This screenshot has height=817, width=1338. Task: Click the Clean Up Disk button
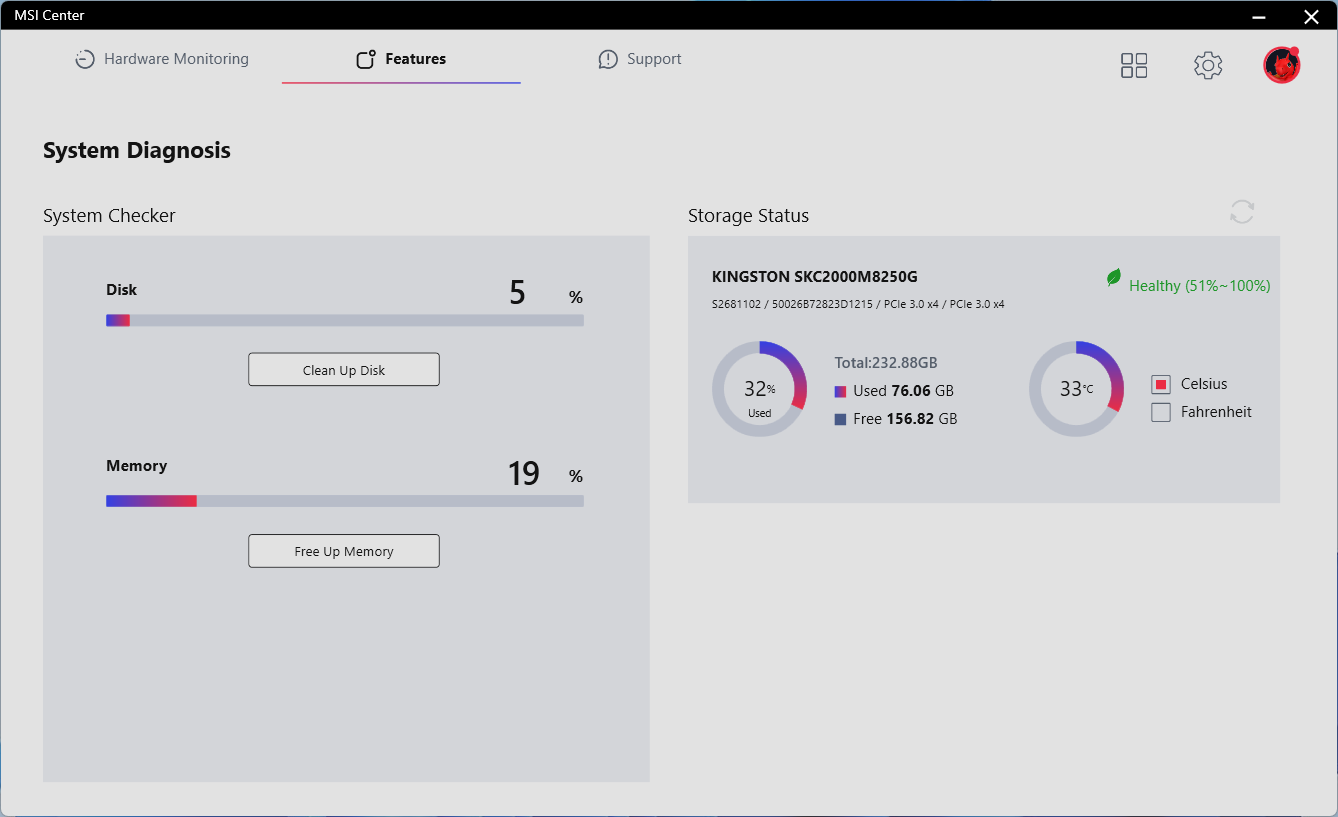point(344,370)
